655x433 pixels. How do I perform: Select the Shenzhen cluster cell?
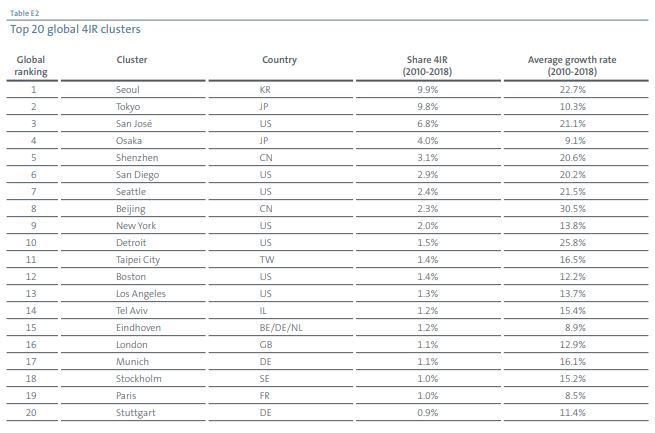tap(136, 157)
